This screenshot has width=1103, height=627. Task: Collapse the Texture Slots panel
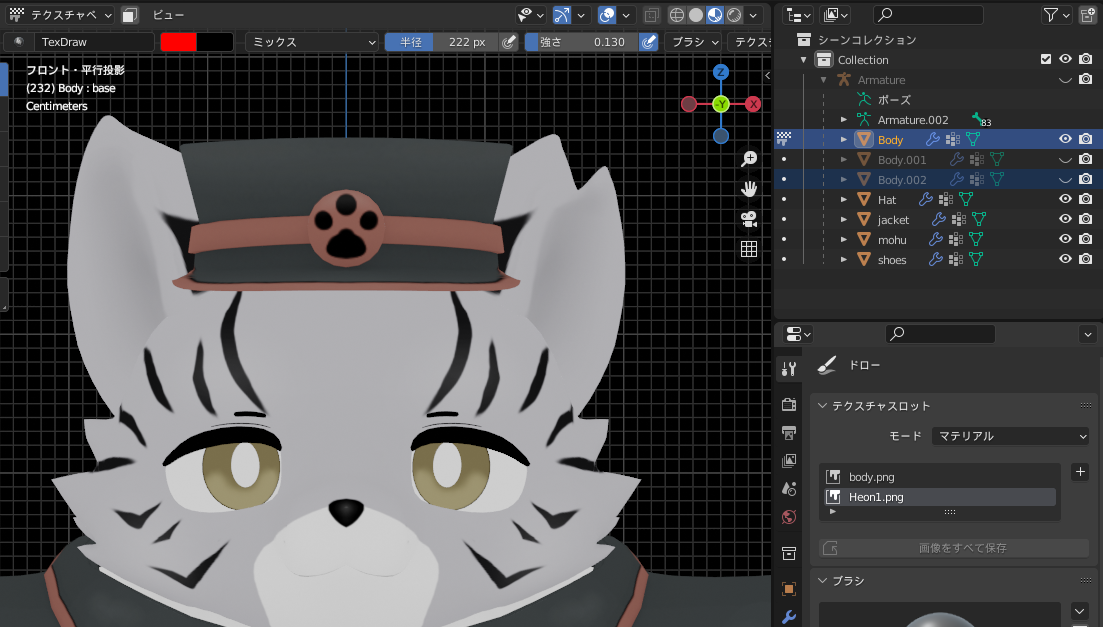[x=822, y=405]
